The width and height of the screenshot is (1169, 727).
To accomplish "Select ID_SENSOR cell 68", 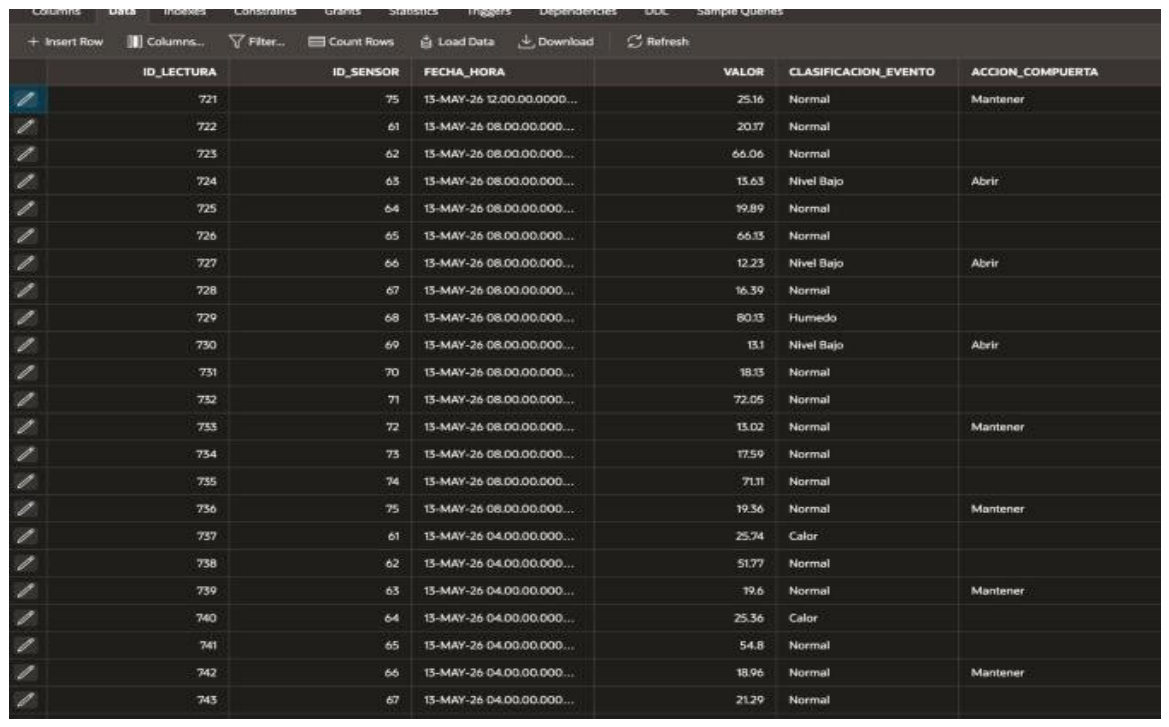I will pos(321,318).
